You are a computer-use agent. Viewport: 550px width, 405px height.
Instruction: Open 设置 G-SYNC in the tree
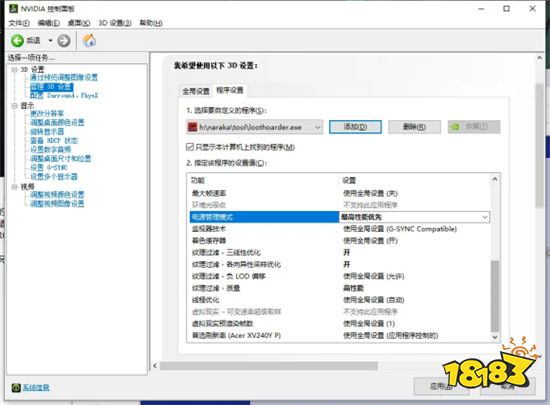coord(49,167)
